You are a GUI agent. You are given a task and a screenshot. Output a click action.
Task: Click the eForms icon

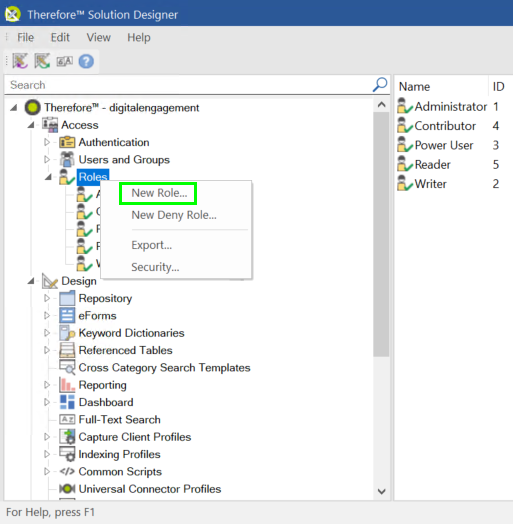(67, 315)
